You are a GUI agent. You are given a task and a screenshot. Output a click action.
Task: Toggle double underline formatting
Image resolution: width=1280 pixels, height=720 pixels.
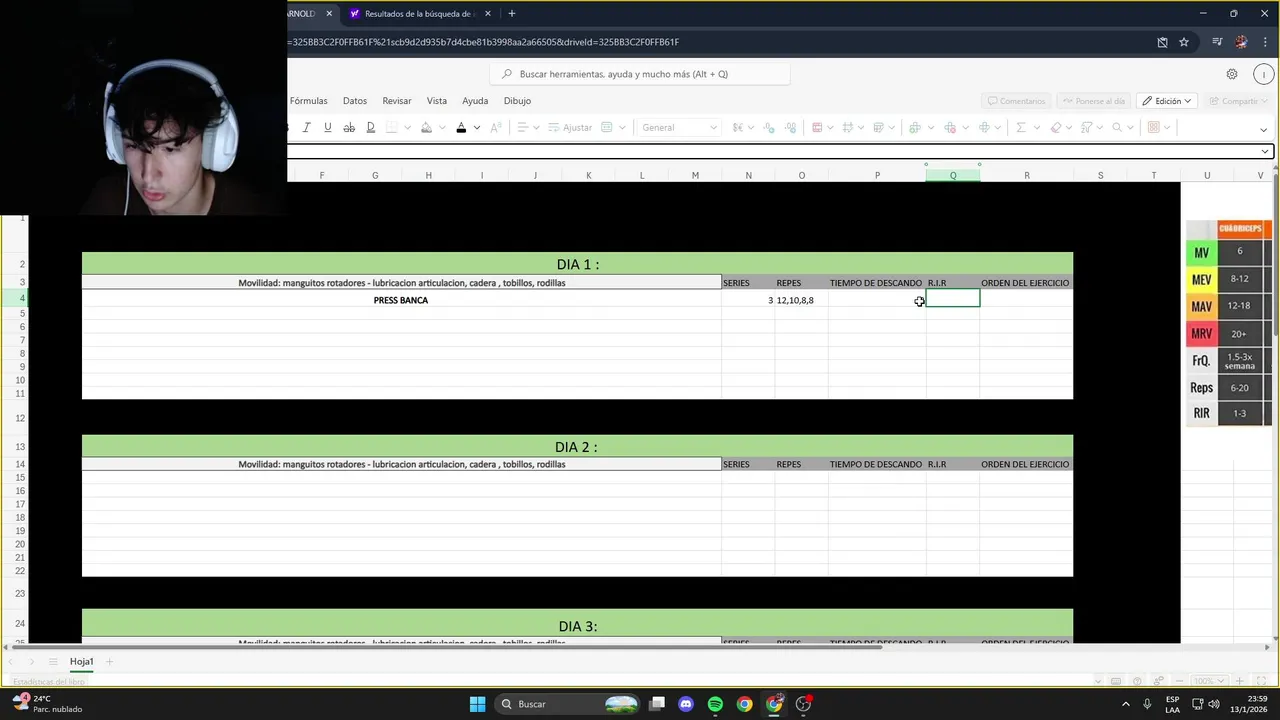pyautogui.click(x=370, y=127)
